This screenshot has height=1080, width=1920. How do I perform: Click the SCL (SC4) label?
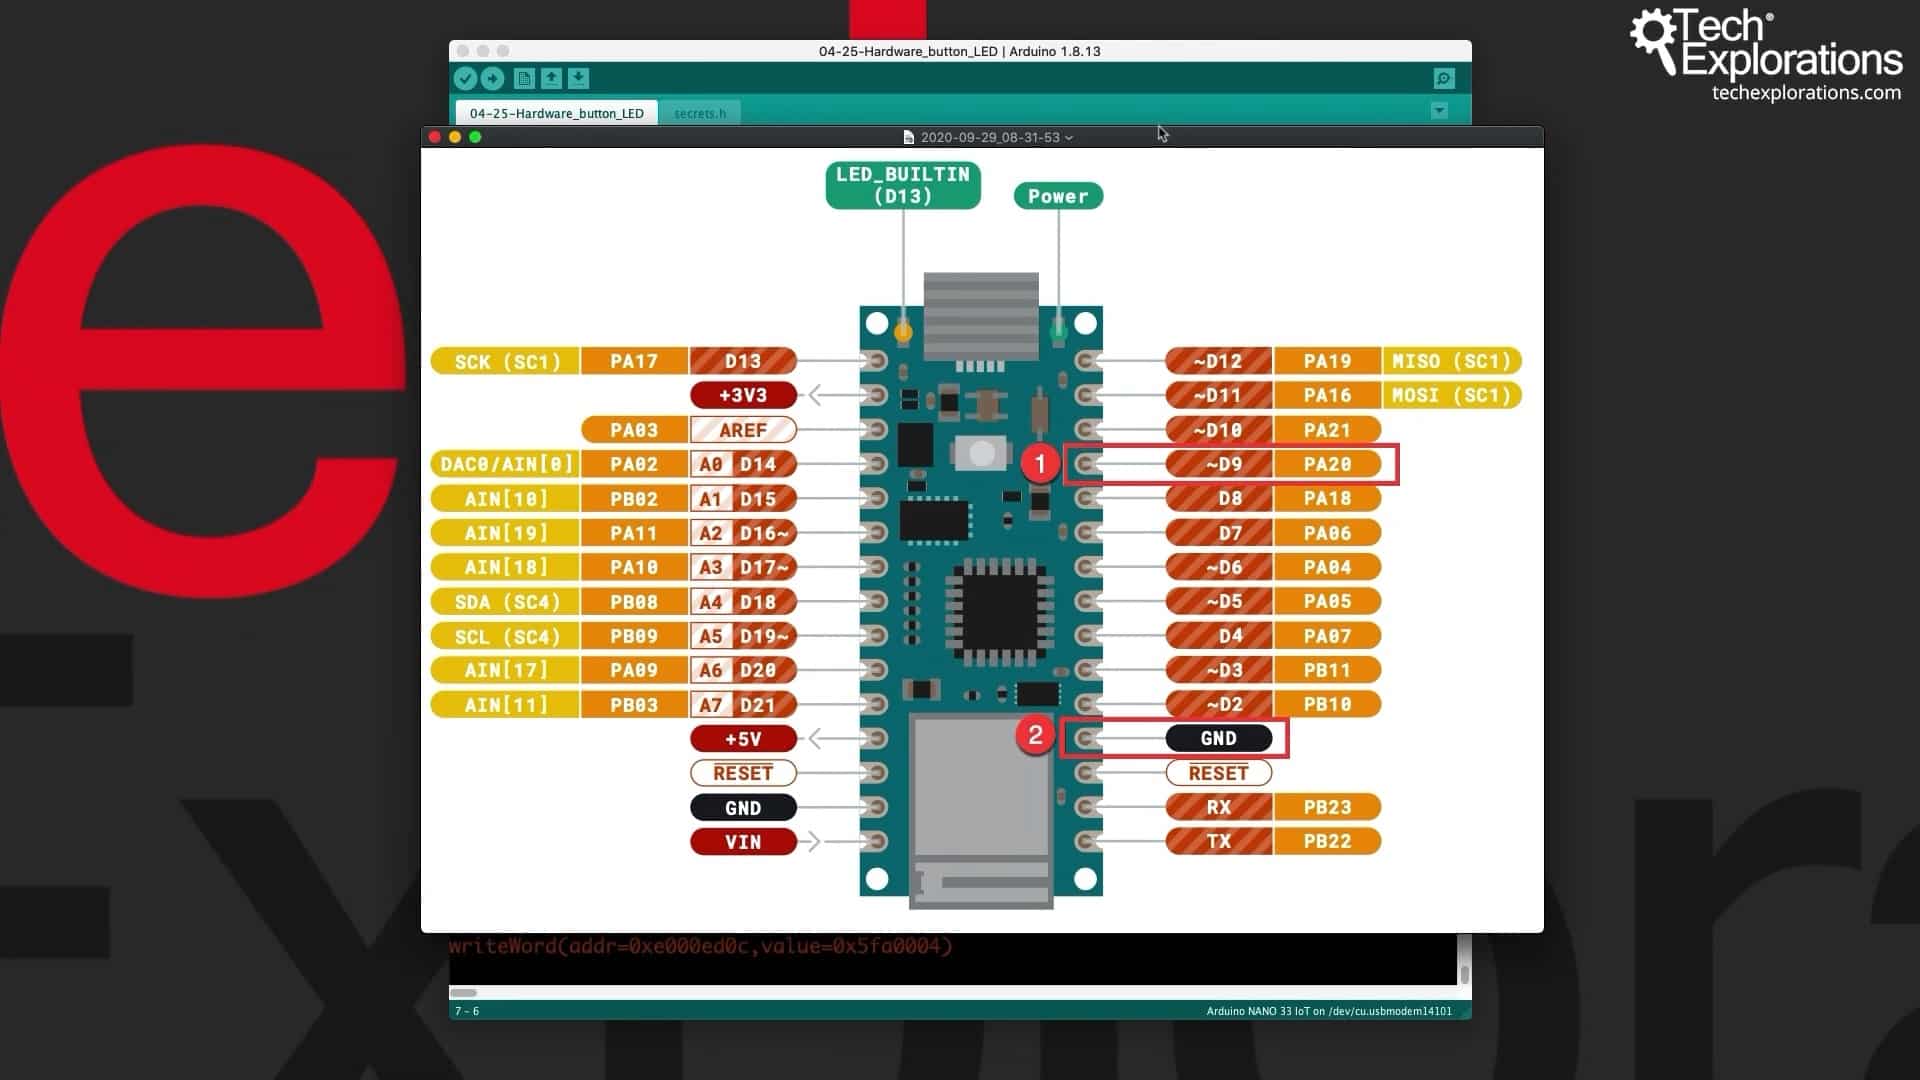point(505,636)
